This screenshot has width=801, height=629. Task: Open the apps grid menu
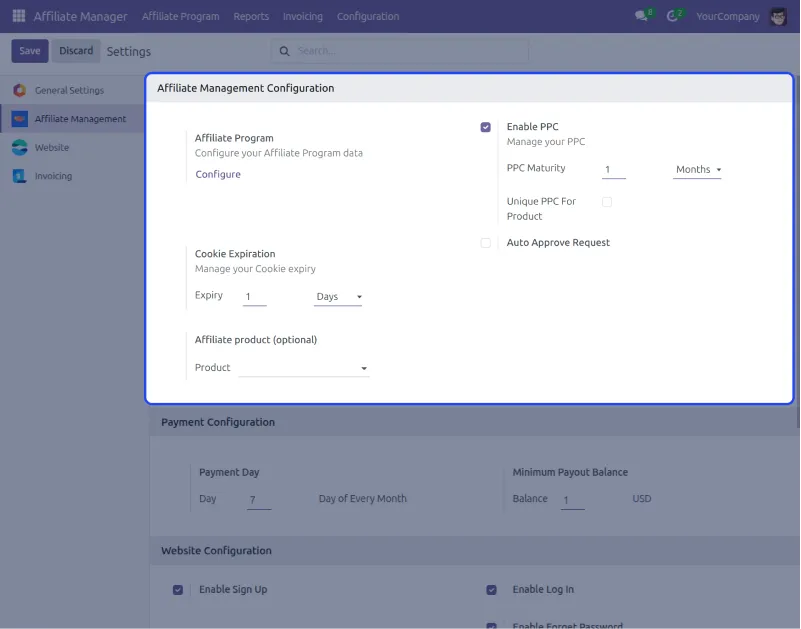pos(17,15)
